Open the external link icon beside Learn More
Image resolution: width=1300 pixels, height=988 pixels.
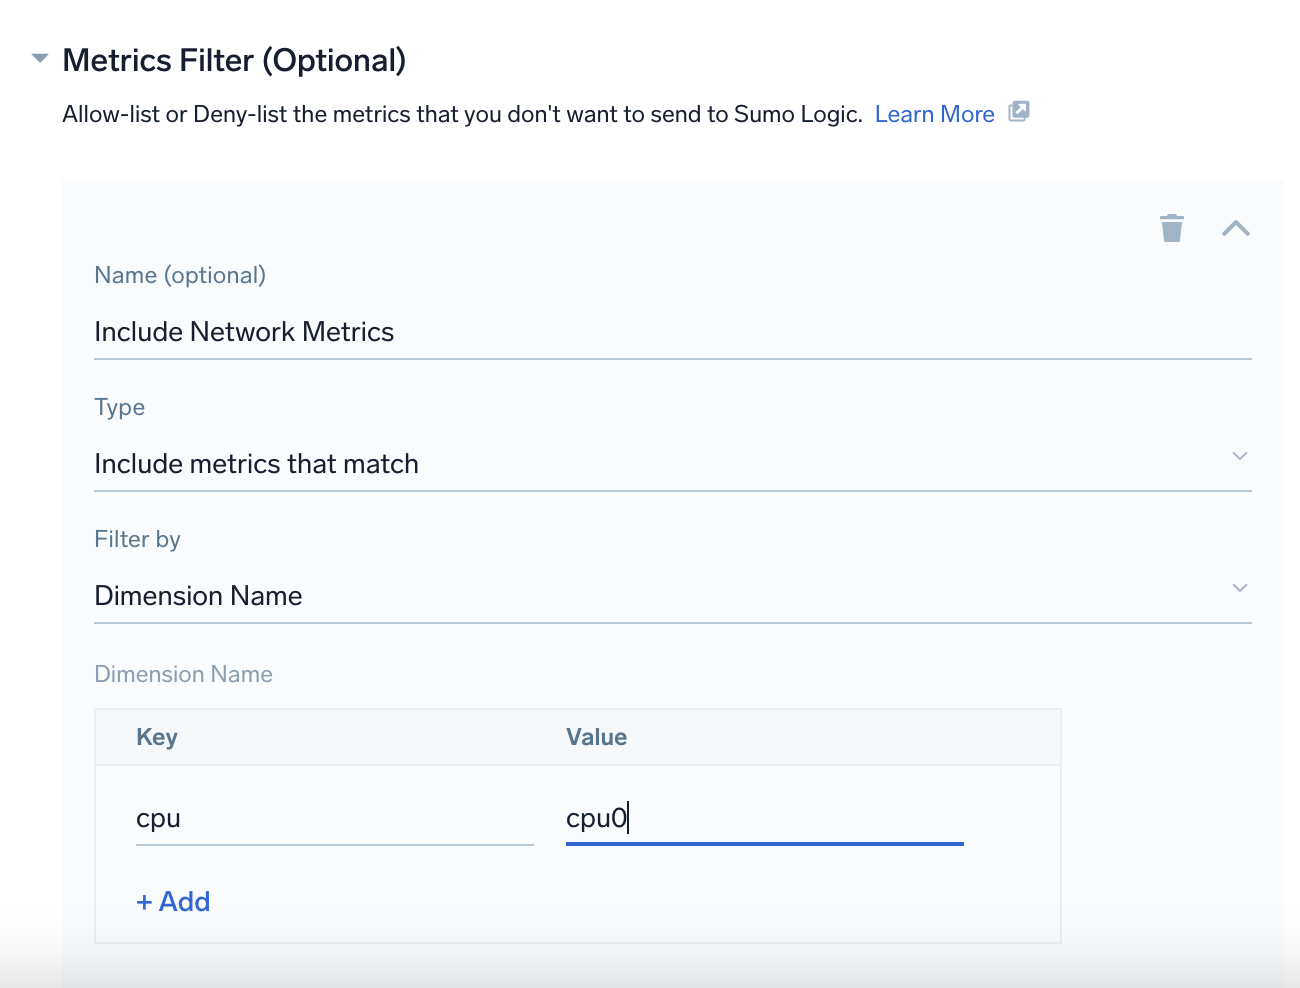pyautogui.click(x=1018, y=112)
